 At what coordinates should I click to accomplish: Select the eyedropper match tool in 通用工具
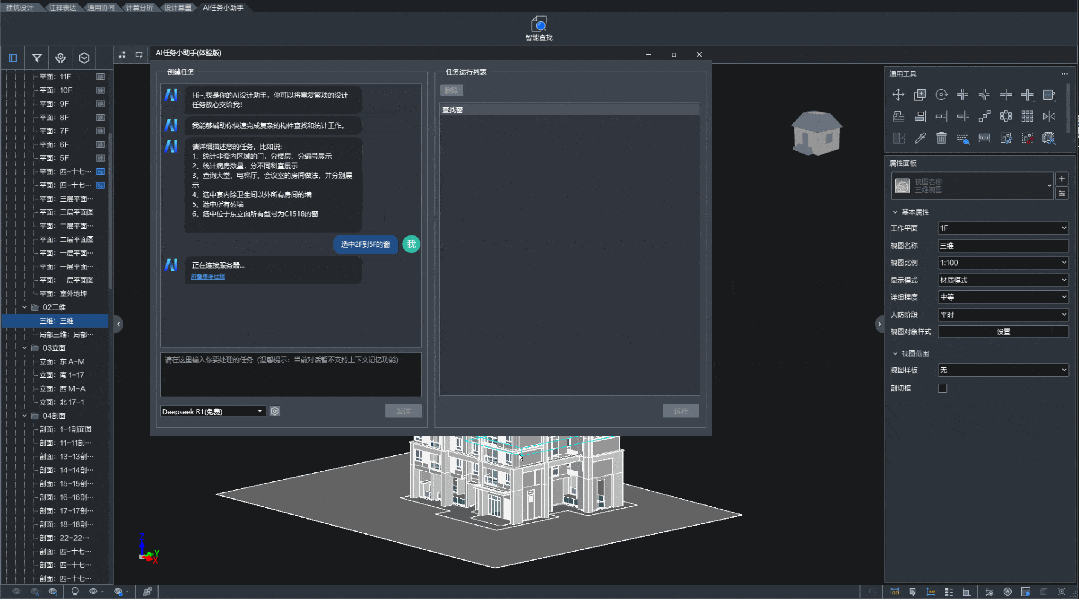coord(919,138)
